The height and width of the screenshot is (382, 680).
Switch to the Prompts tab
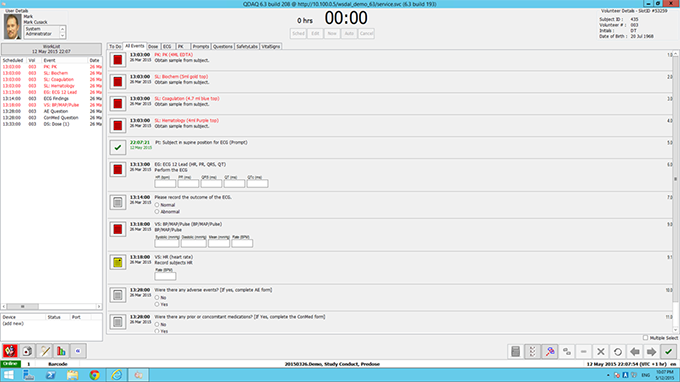coord(201,46)
